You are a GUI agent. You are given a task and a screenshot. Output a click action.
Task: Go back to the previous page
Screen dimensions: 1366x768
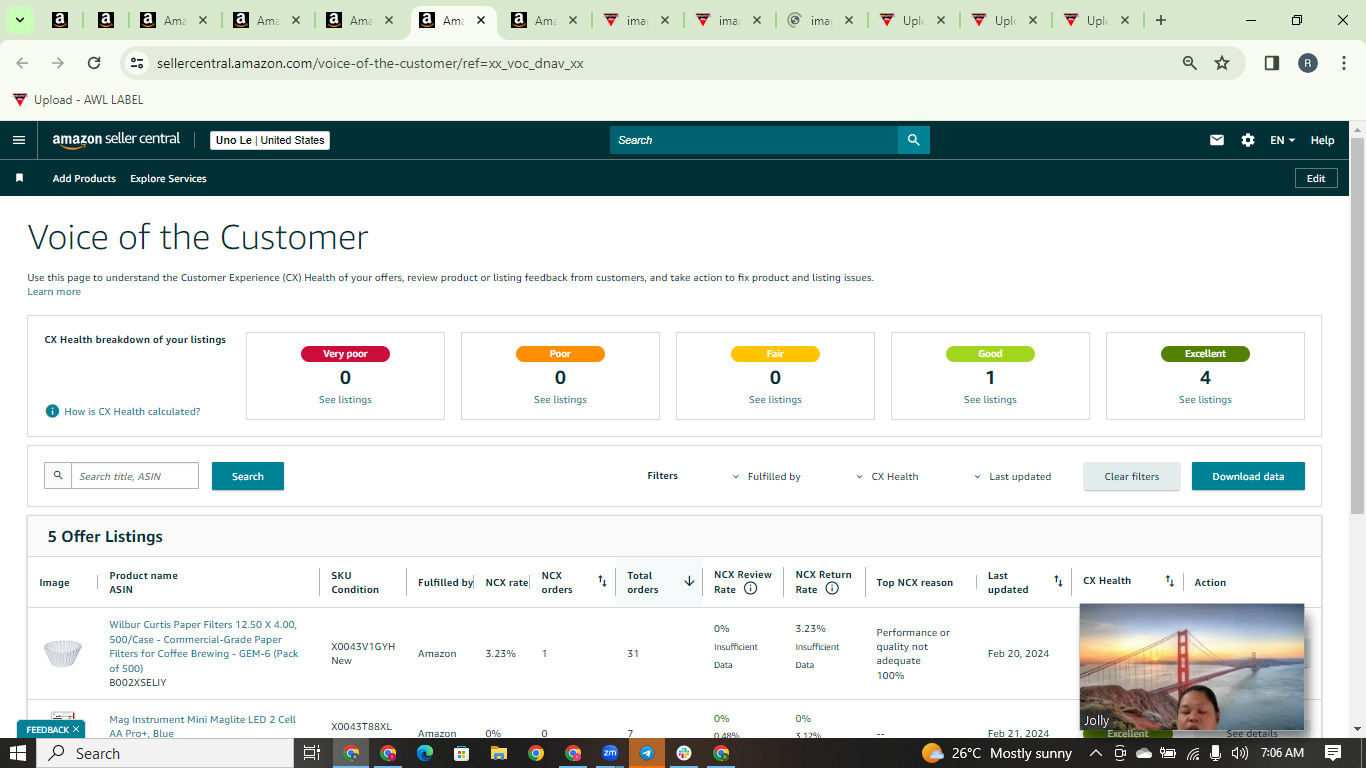22,63
